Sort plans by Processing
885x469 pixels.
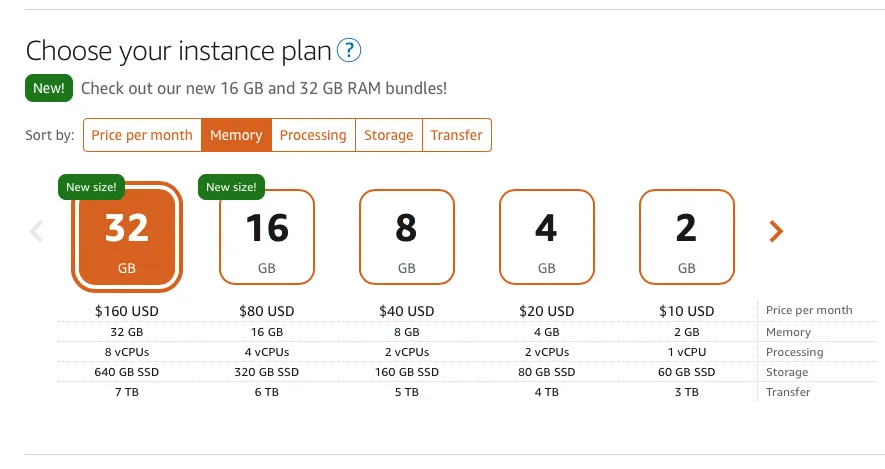tap(313, 135)
